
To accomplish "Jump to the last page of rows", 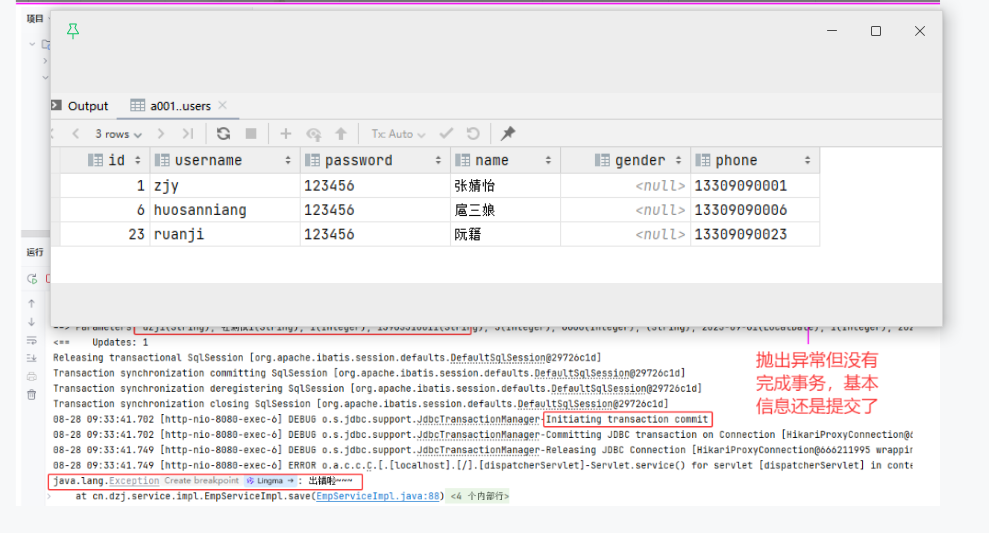I will (x=187, y=134).
